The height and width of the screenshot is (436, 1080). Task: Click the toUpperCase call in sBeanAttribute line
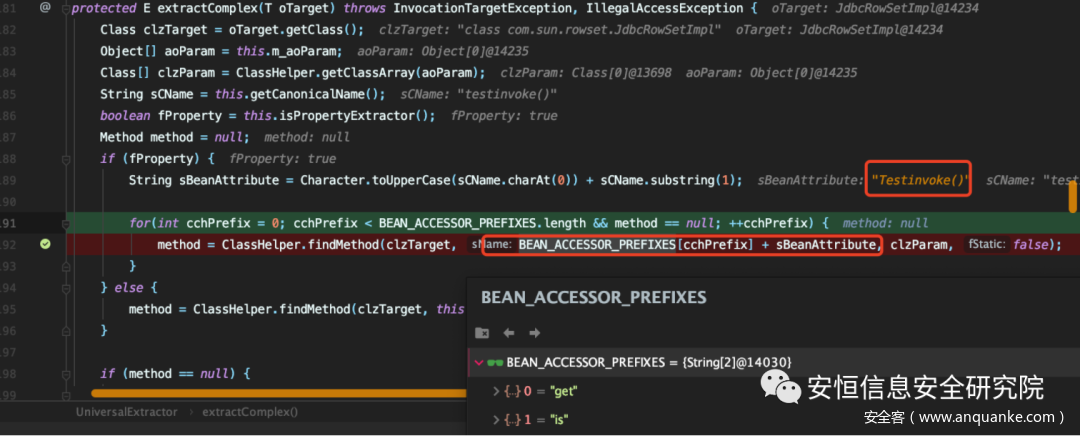(x=407, y=180)
